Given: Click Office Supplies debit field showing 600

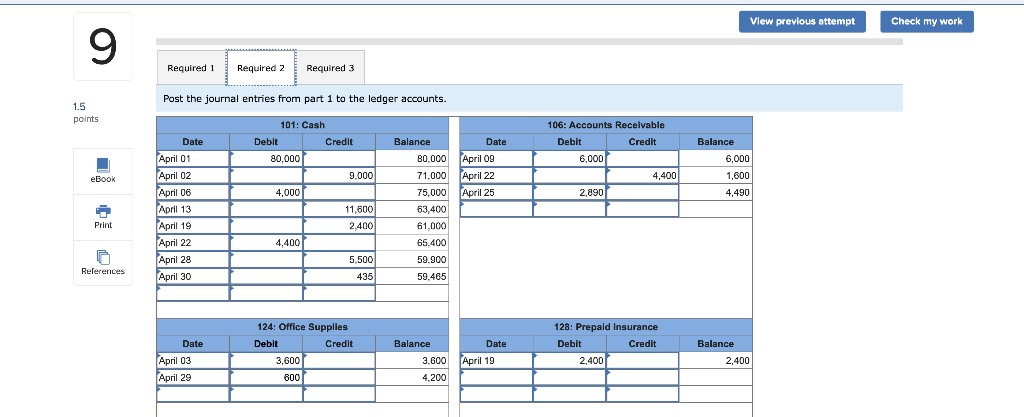Looking at the screenshot, I should pos(266,378).
